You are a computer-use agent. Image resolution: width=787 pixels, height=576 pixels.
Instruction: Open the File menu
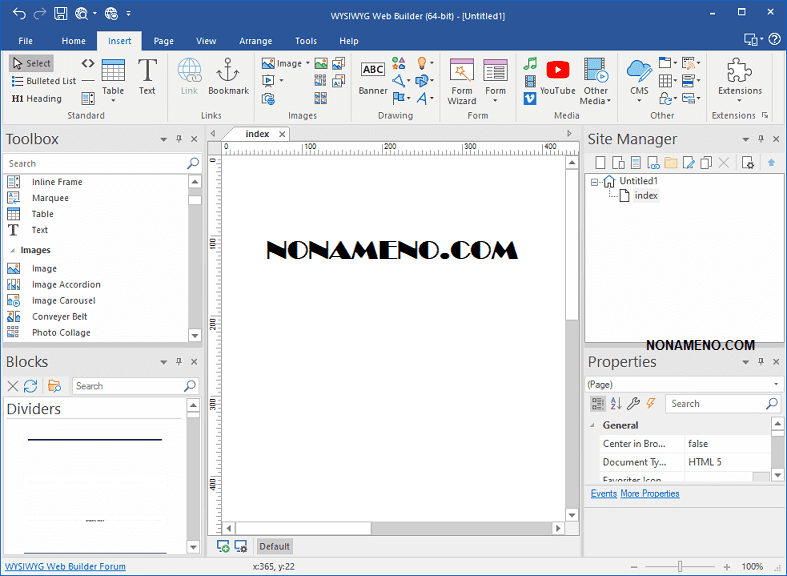coord(26,41)
